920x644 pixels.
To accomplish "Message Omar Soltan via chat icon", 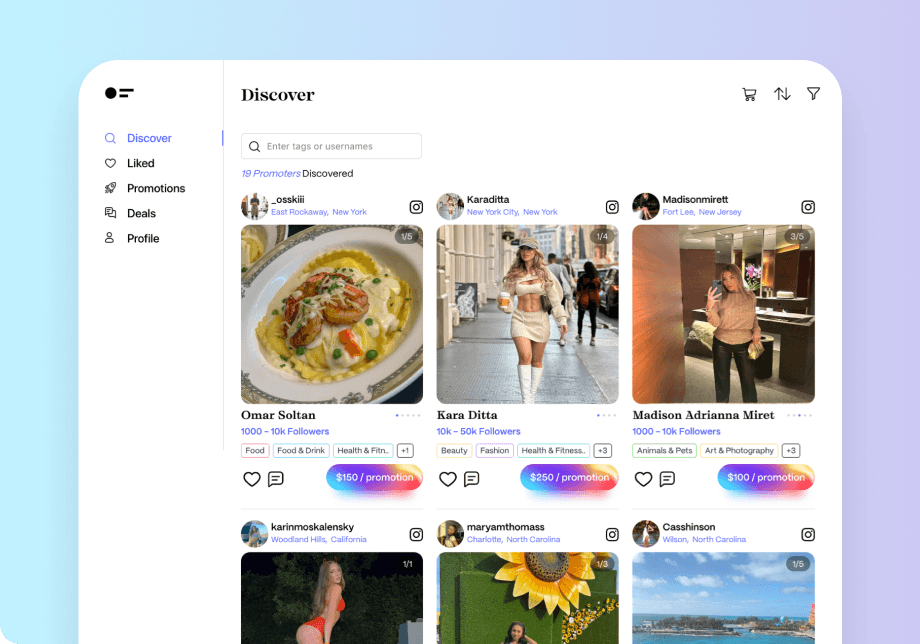I will pyautogui.click(x=276, y=479).
